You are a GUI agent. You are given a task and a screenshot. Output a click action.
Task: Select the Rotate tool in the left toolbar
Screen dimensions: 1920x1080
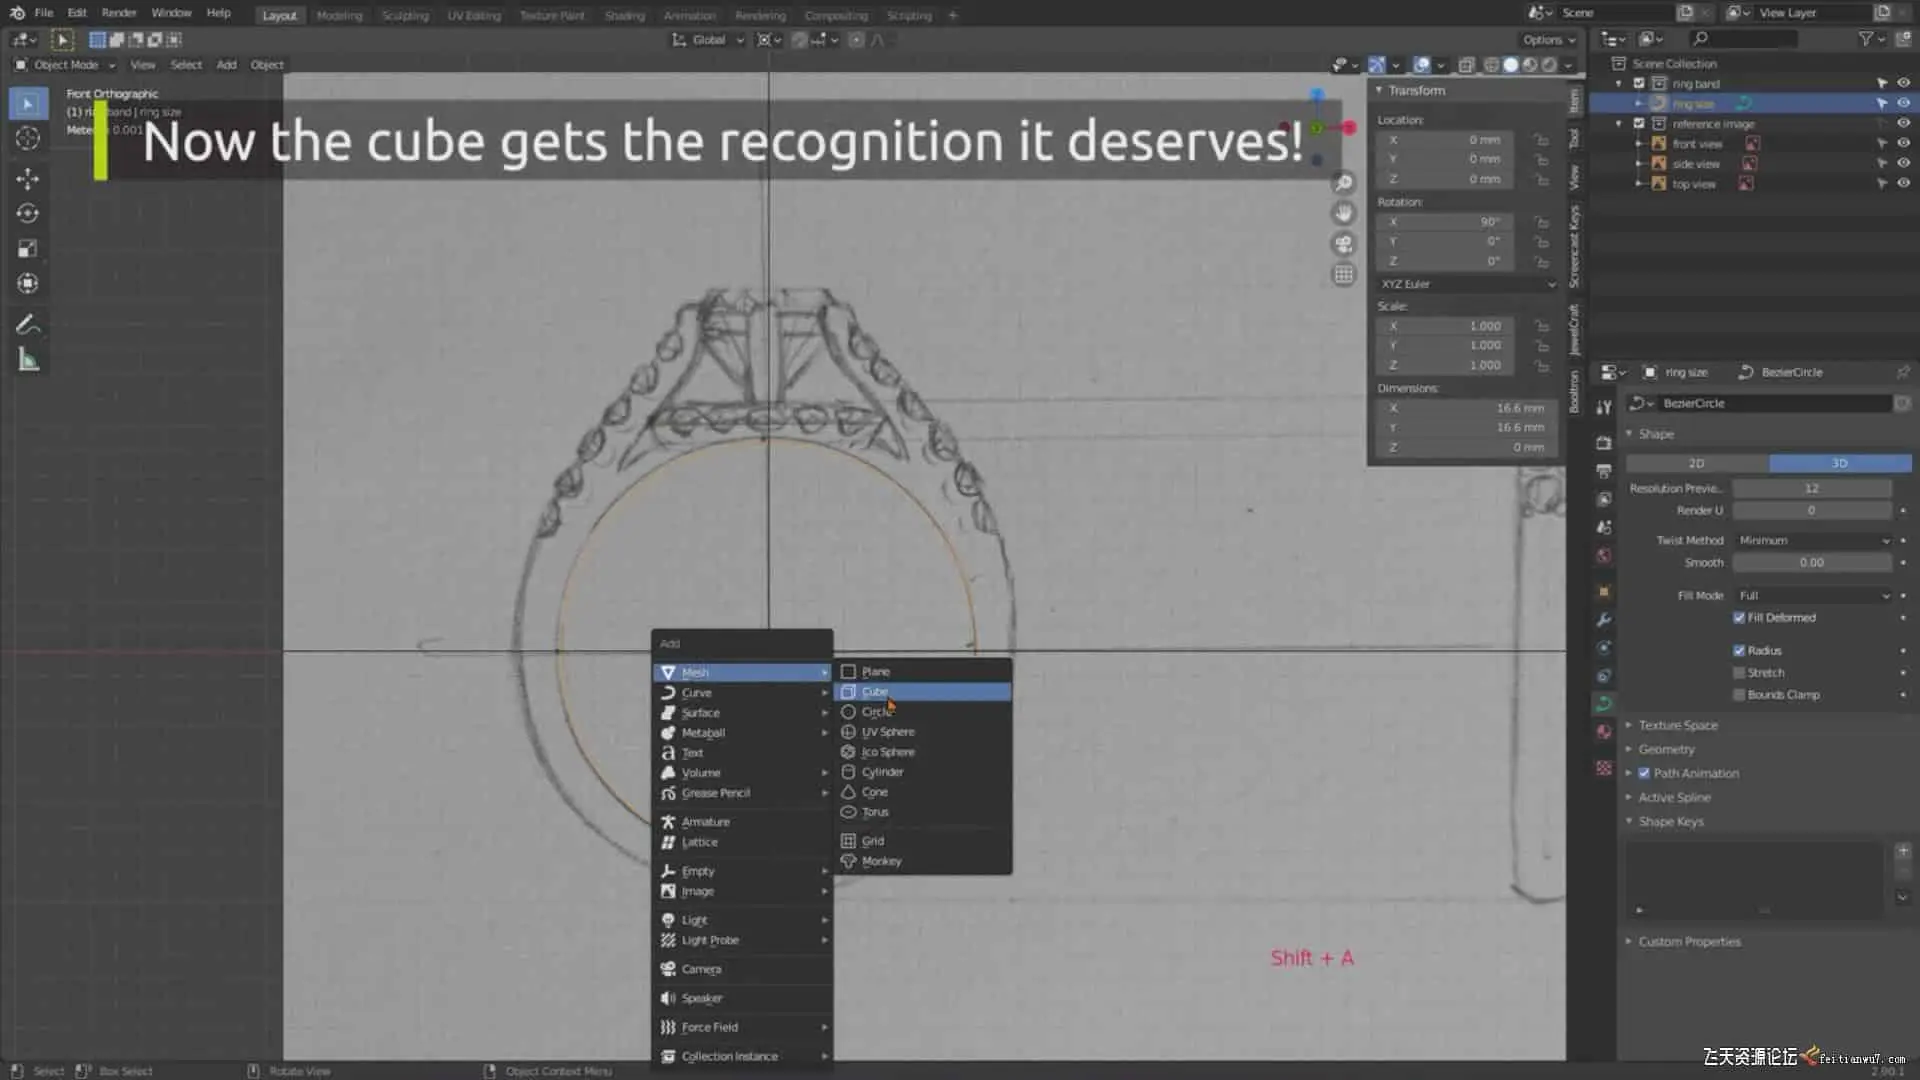28,214
